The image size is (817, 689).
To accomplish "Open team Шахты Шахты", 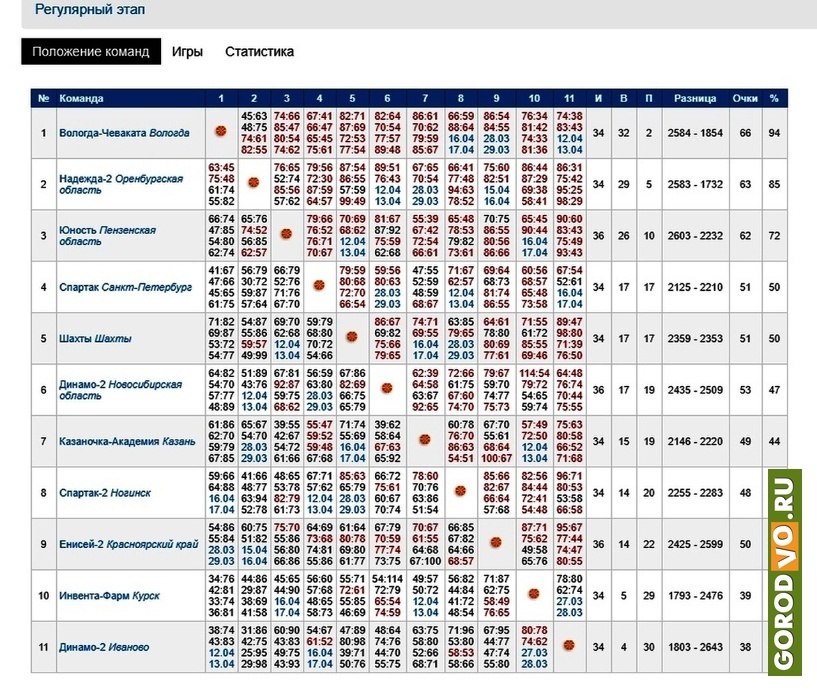I will click(95, 339).
